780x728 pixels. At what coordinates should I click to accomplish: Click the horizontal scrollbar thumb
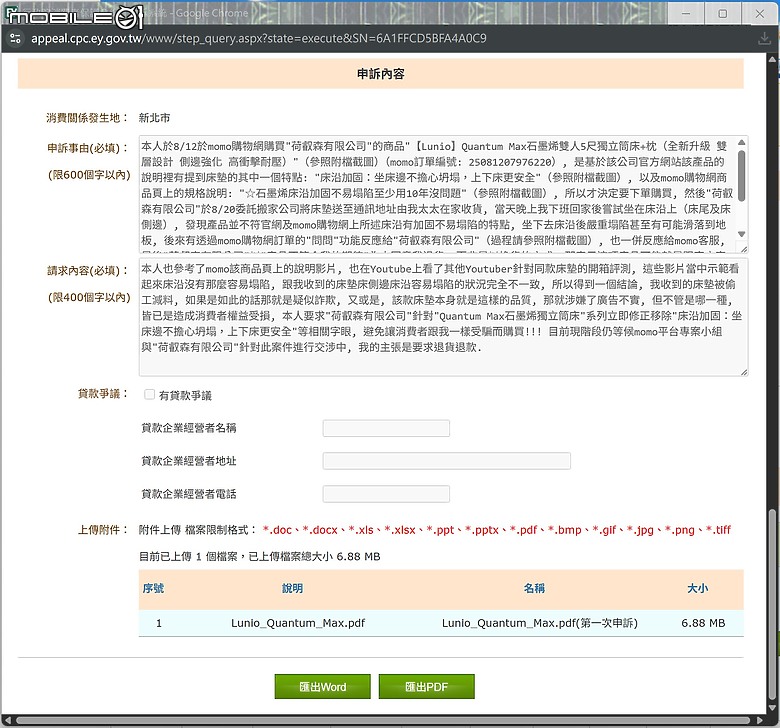click(383, 720)
